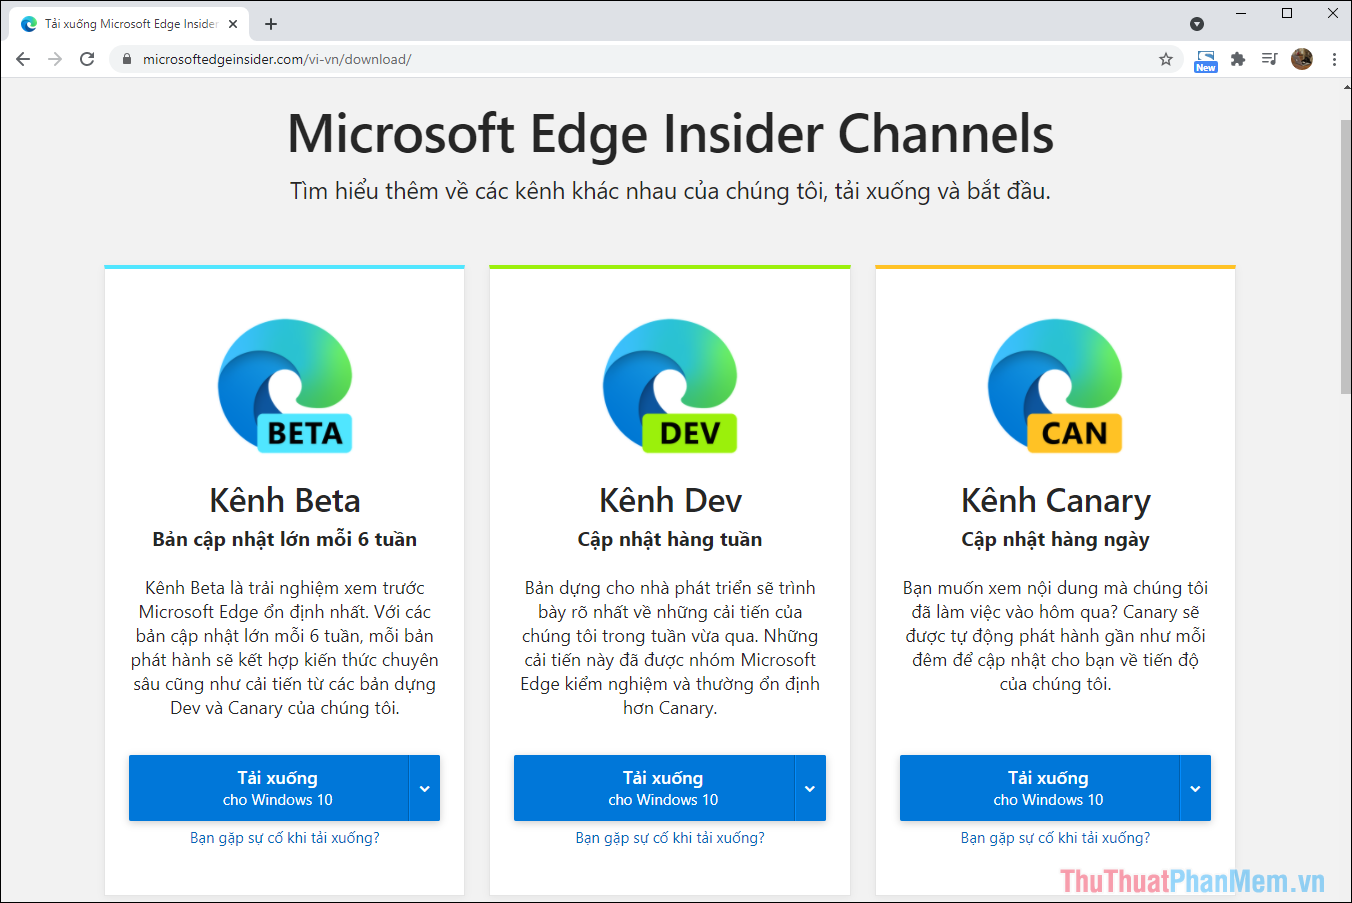Download Dev channel for Windows 10
The height and width of the screenshot is (903, 1352).
[654, 788]
